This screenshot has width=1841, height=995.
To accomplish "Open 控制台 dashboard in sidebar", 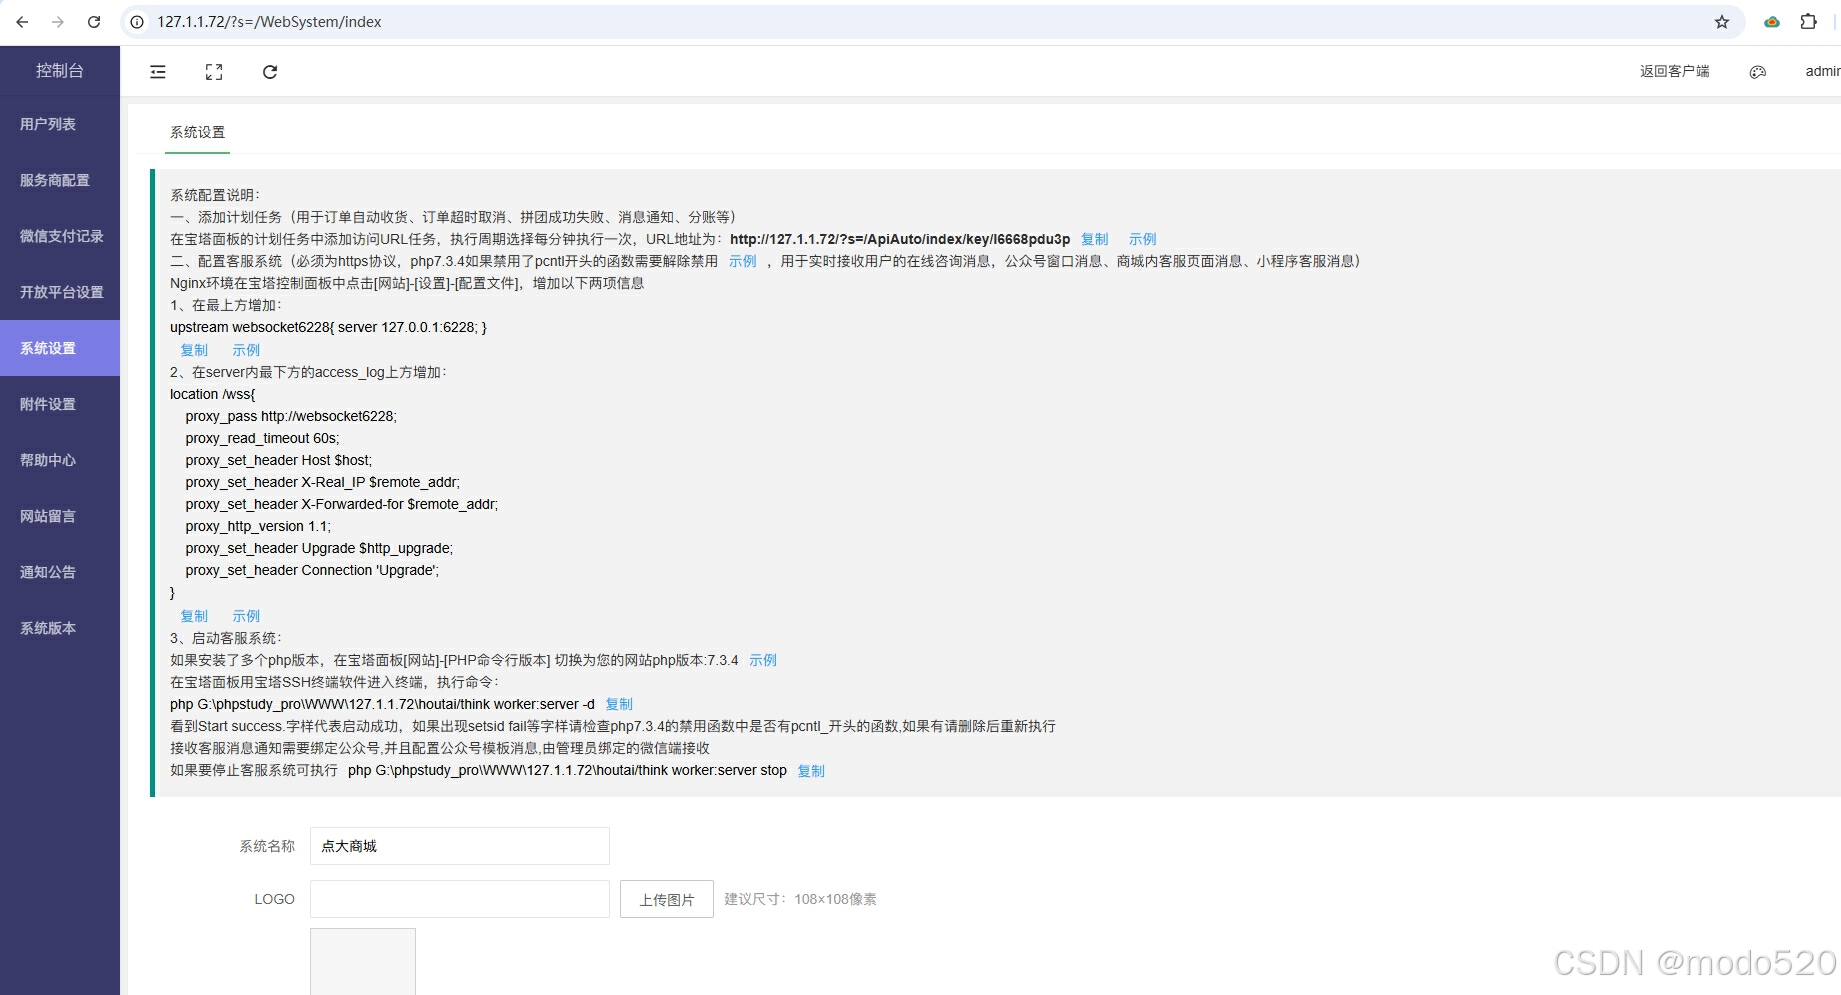I will click(x=60, y=71).
